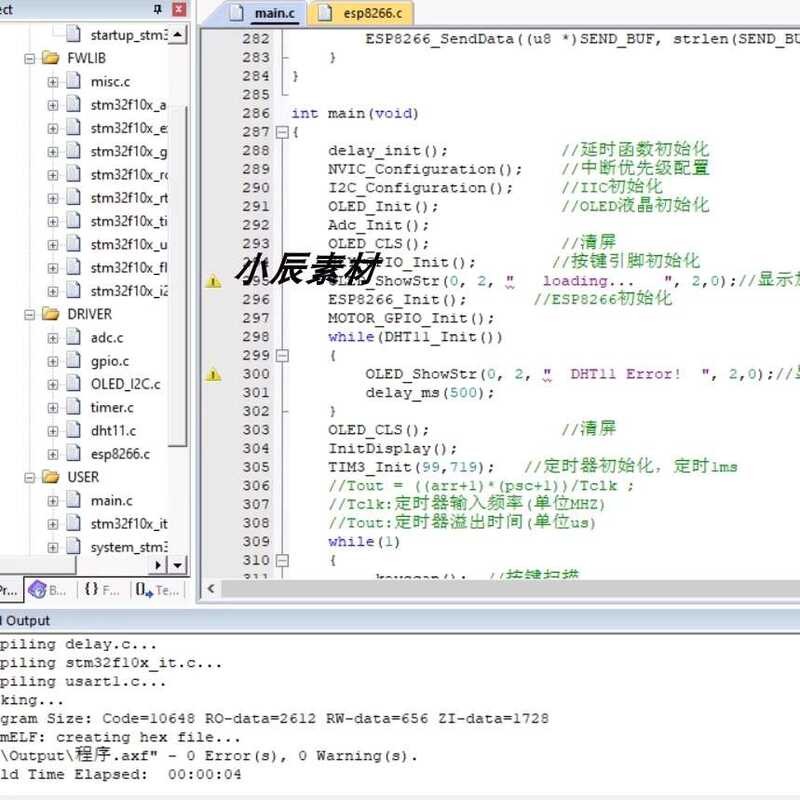
Task: Expand the esp8266.c node under DRIVER
Action: [x=53, y=454]
